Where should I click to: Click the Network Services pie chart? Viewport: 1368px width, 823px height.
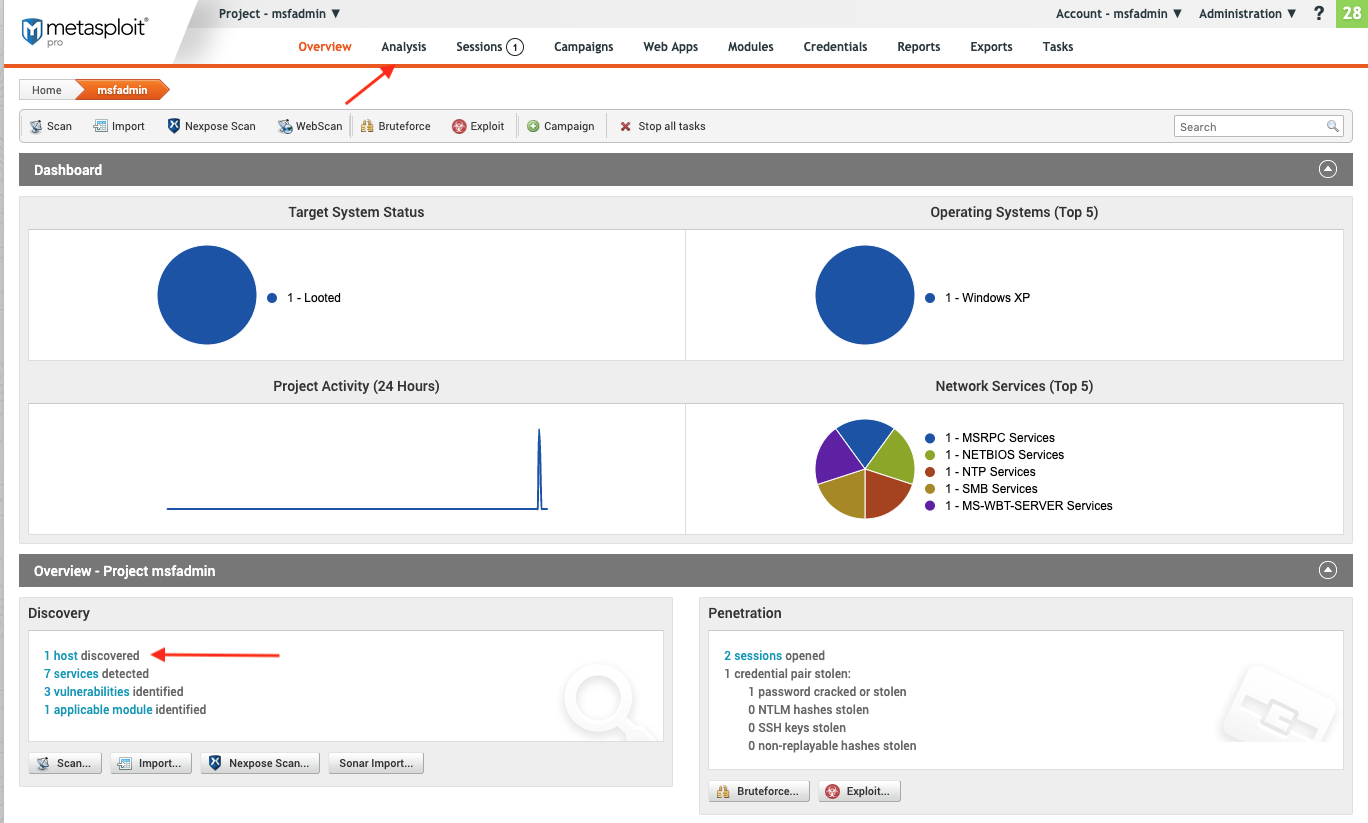pos(865,469)
